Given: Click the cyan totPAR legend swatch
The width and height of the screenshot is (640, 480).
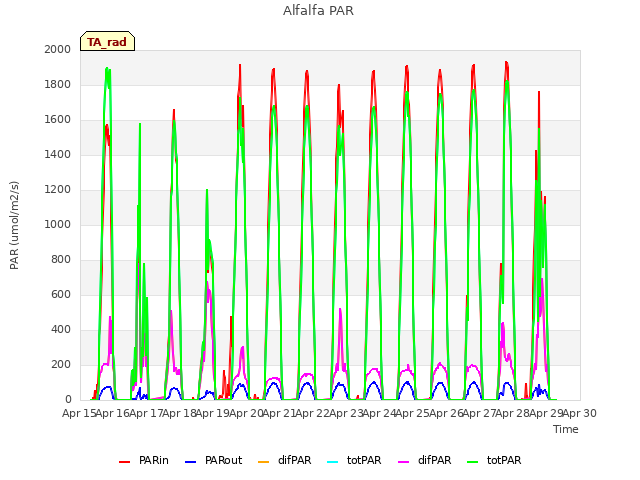Looking at the screenshot, I should point(333,462).
